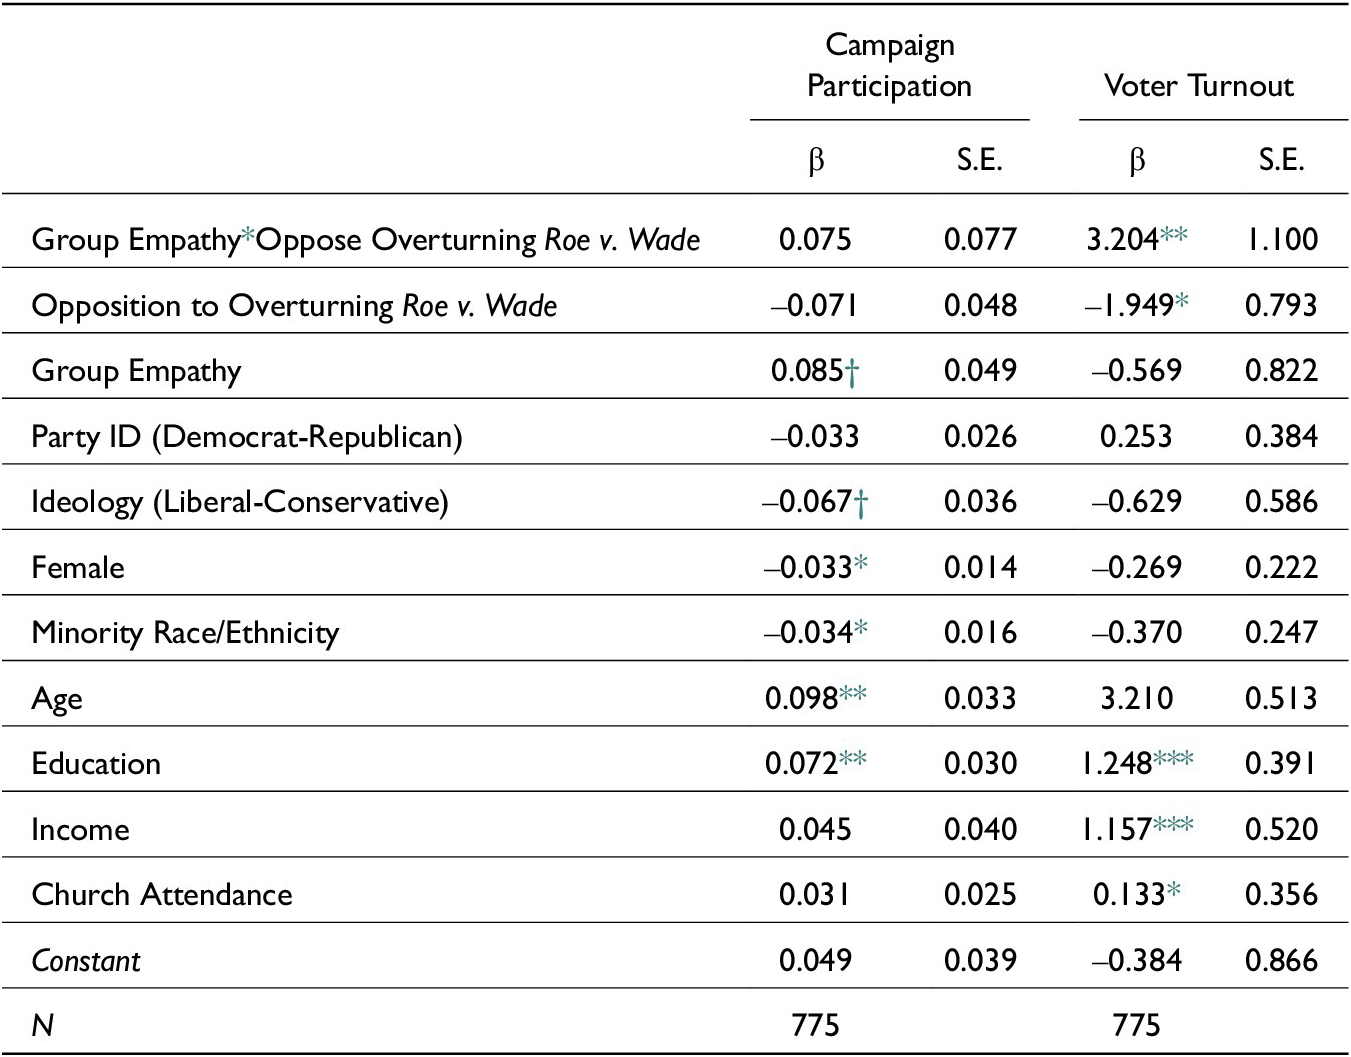The image size is (1351, 1057).
Task: Click the triple asterisk after 1.157
Action: [x=1173, y=826]
